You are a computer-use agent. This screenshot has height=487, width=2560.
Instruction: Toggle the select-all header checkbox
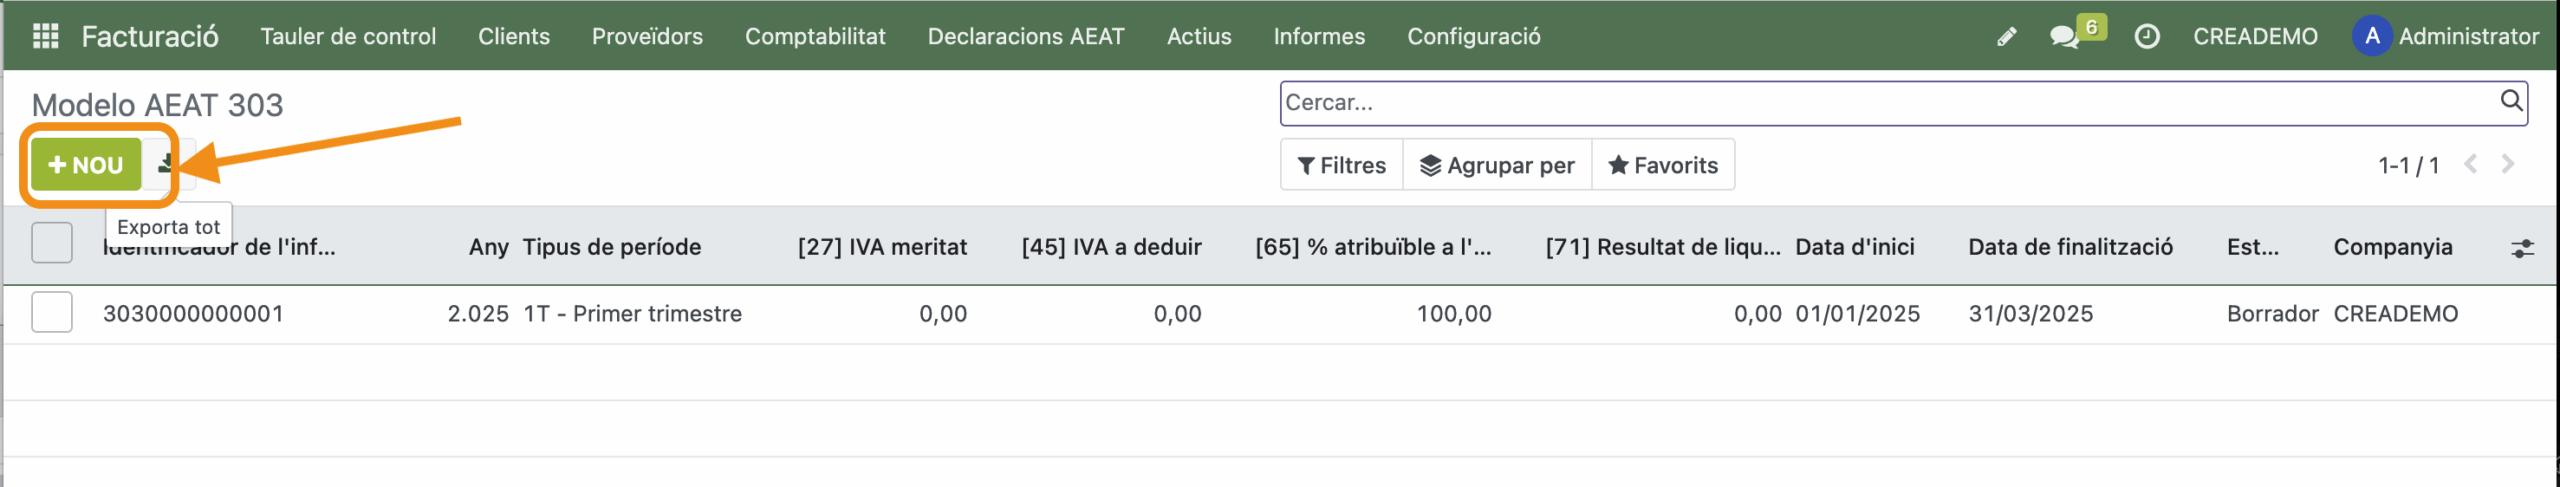(x=52, y=243)
